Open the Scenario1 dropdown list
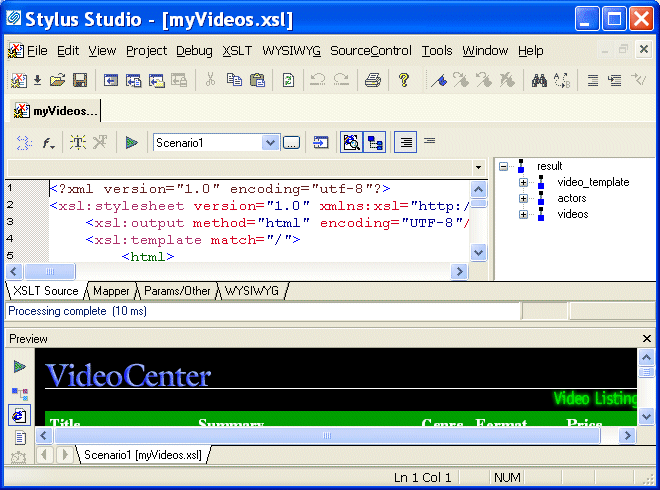This screenshot has height=490, width=660. [x=270, y=143]
